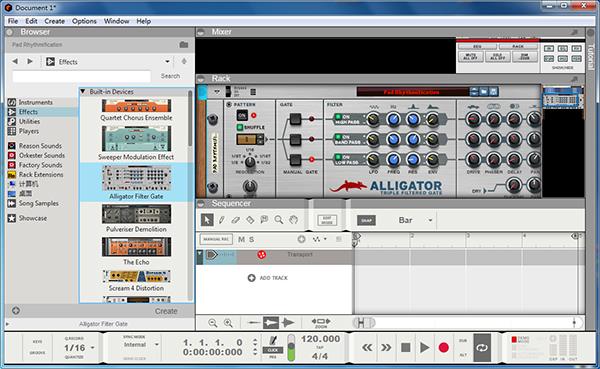Select the Razor tool in Sequencer toolbar
The height and width of the screenshot is (369, 600).
coord(250,220)
